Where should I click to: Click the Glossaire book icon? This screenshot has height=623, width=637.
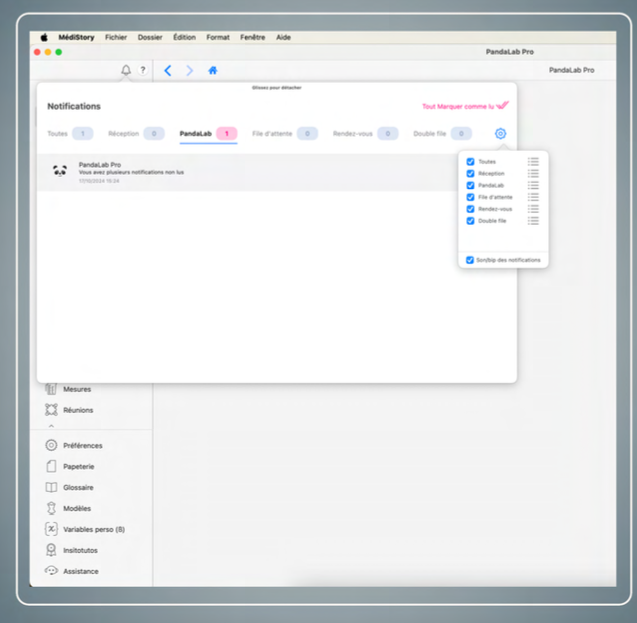point(51,487)
